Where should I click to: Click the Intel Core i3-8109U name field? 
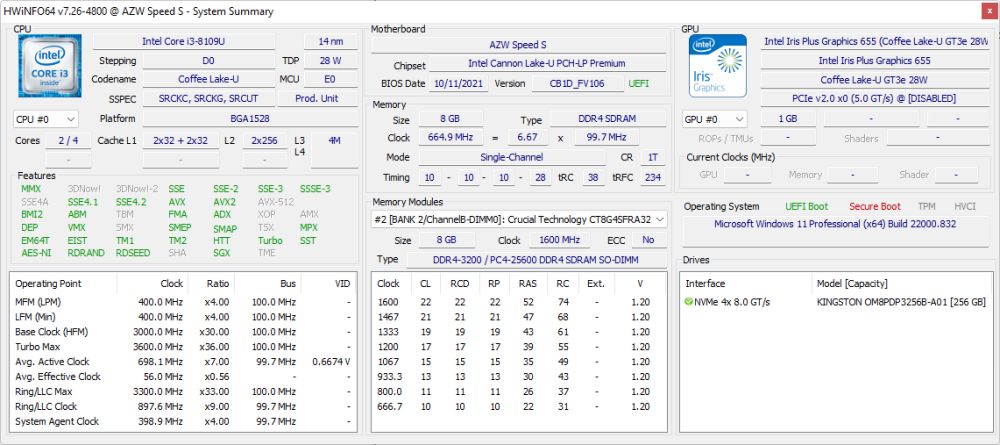coord(184,41)
